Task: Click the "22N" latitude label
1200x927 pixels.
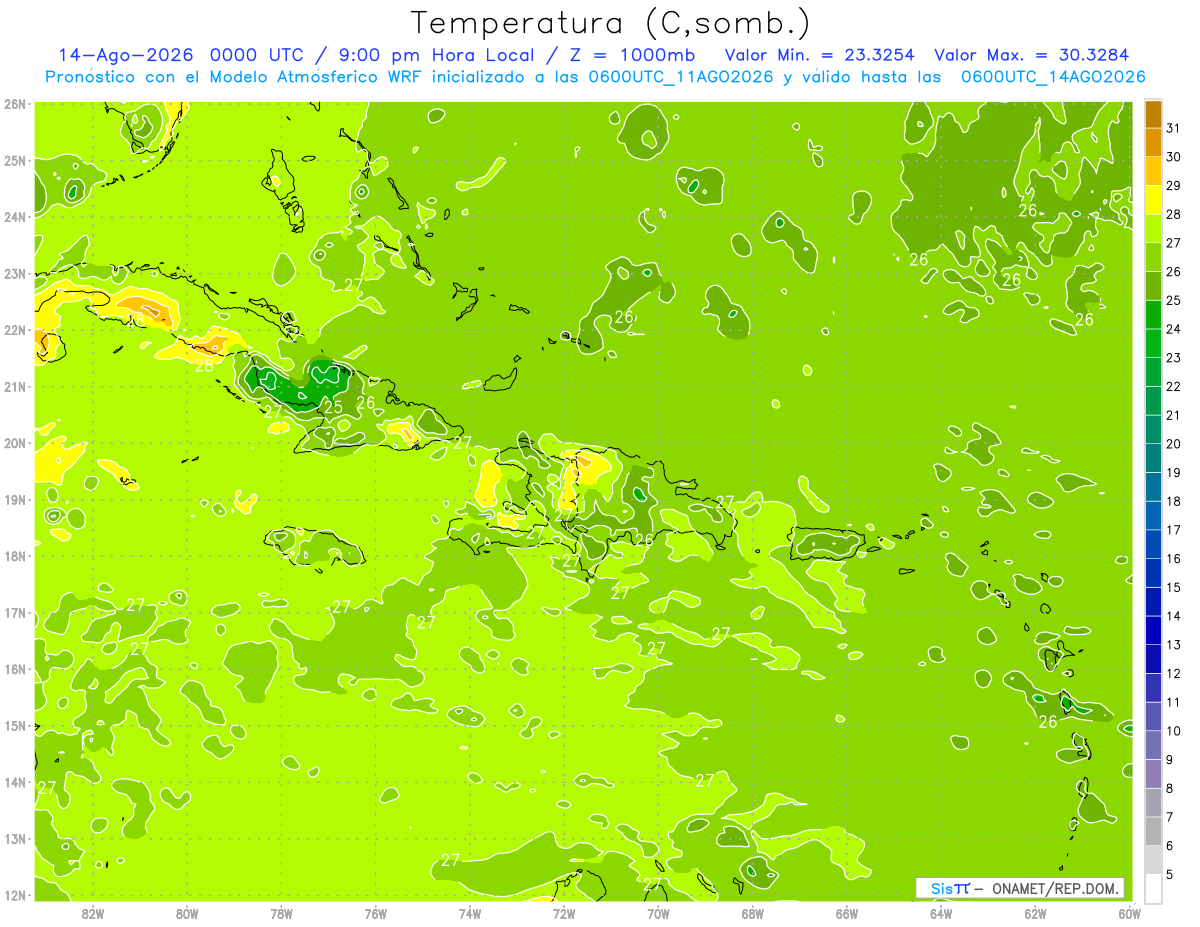Action: 15,330
